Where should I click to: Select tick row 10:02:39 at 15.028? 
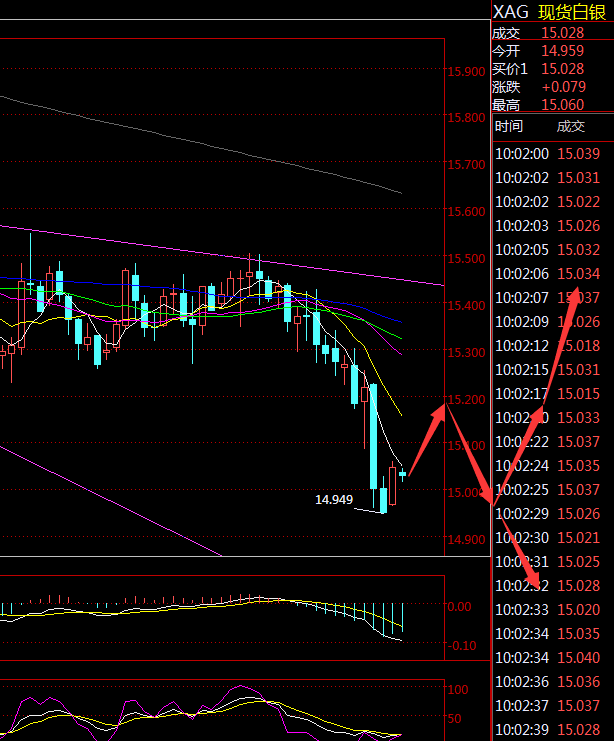[x=547, y=730]
